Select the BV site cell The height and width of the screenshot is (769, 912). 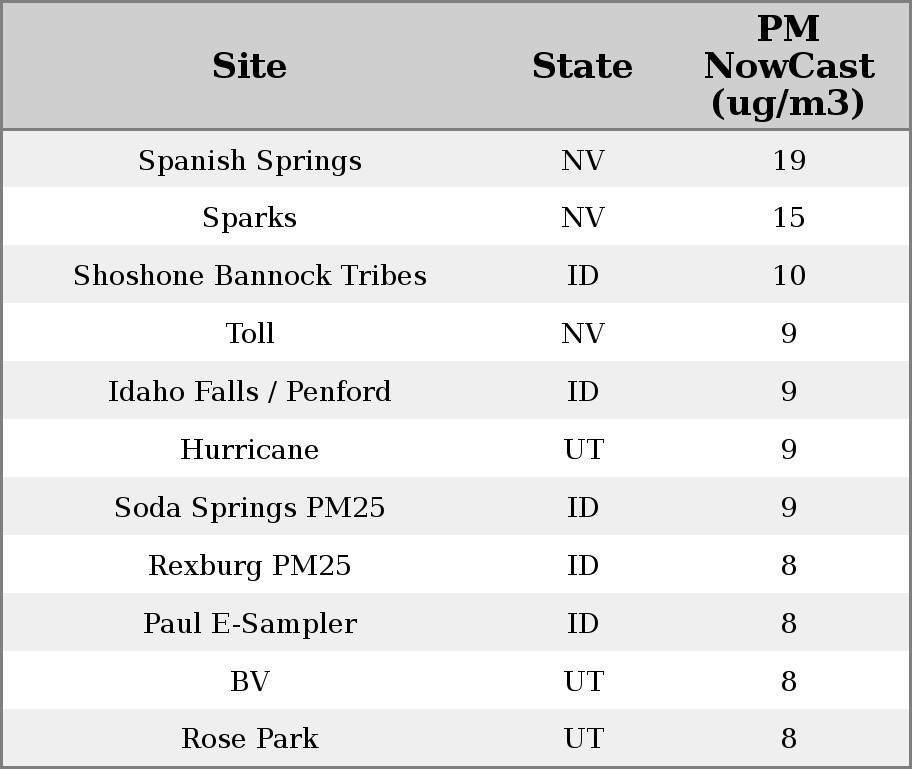[250, 682]
